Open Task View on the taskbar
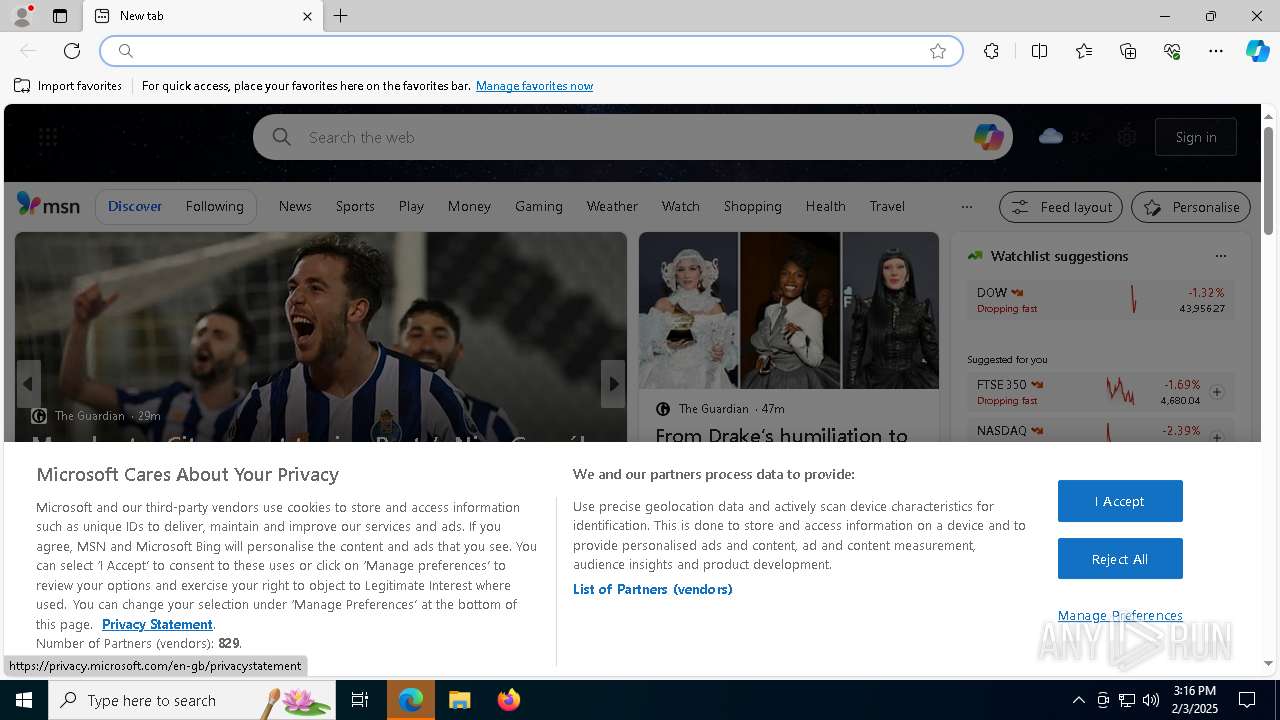The height and width of the screenshot is (720, 1280). tap(360, 700)
